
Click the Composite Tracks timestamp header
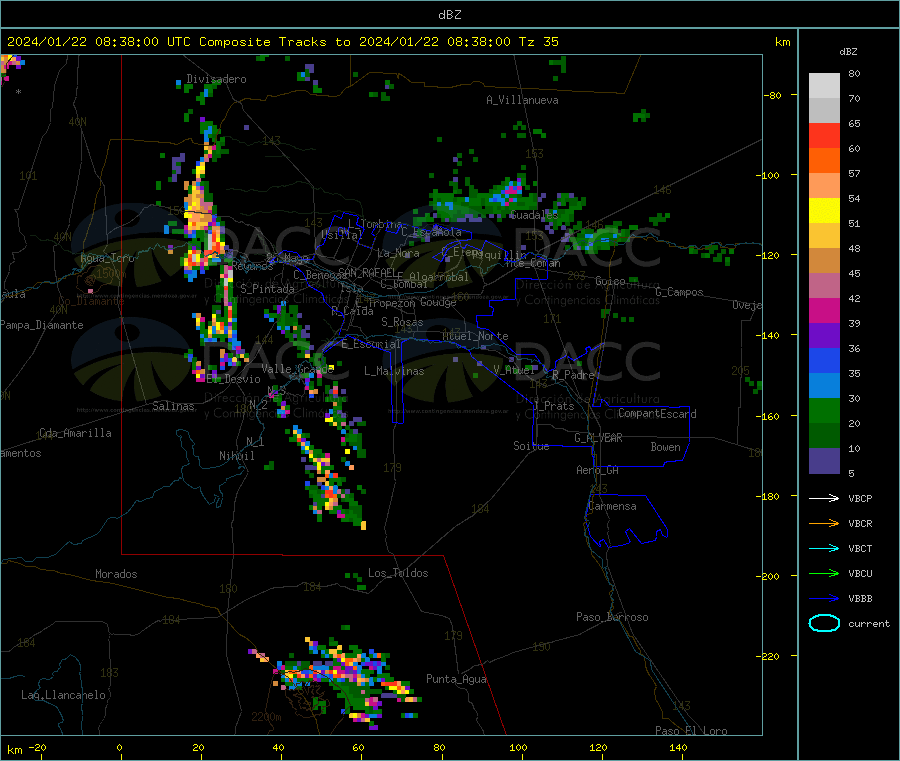[x=281, y=42]
